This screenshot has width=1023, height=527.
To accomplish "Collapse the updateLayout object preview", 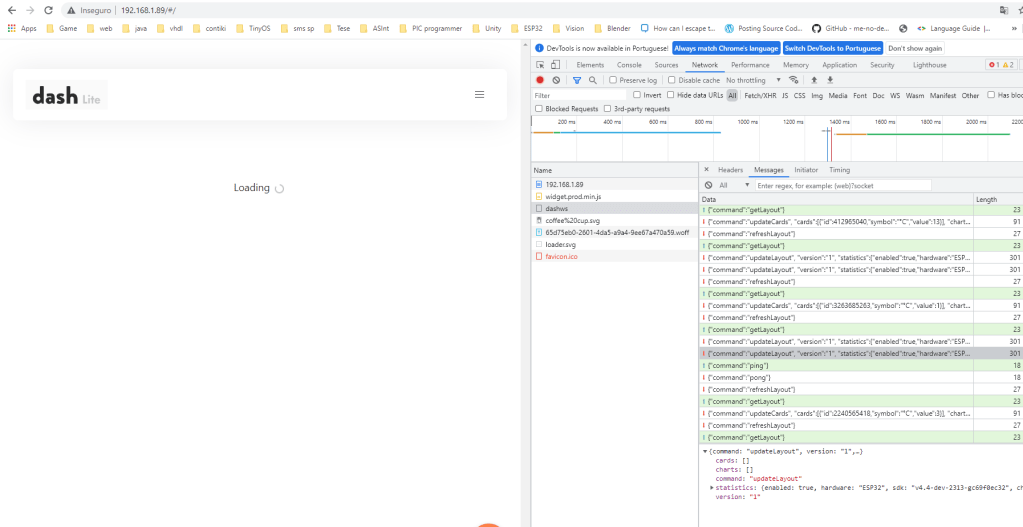I will (x=705, y=451).
